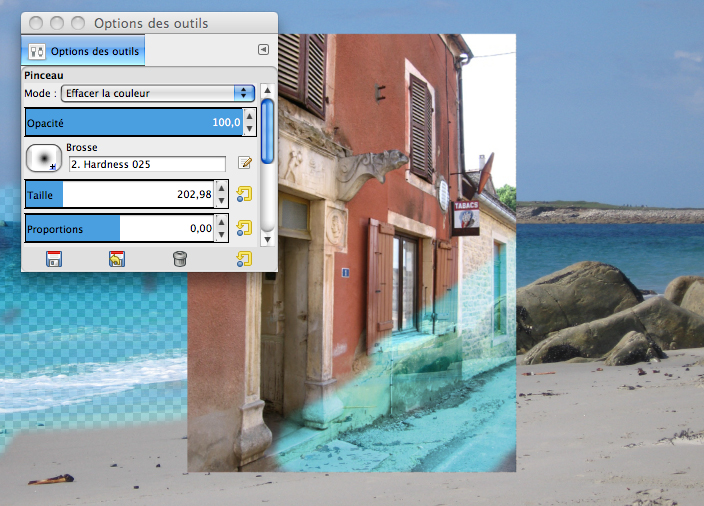Screen dimensions: 704x506
Task: Restore tool preset icon at bottom
Action: point(117,259)
